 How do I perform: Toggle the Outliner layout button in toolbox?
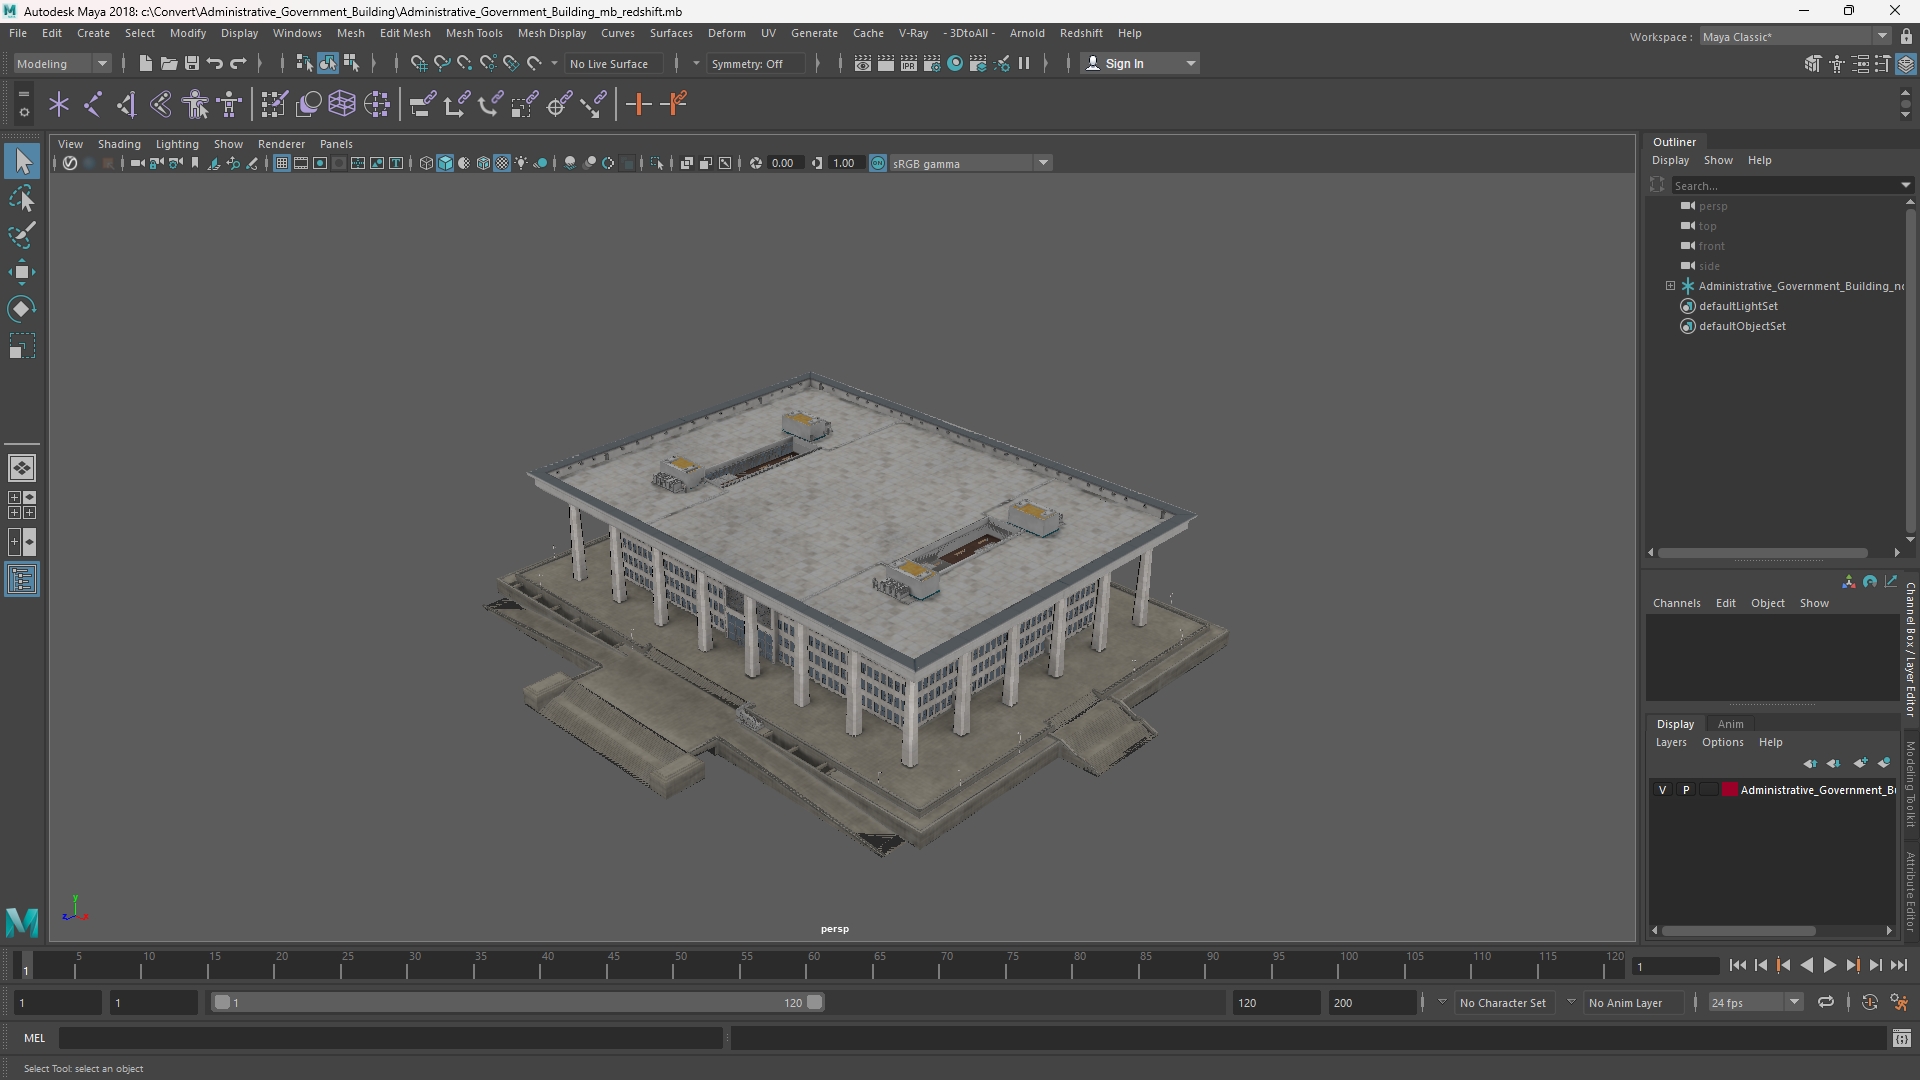click(x=22, y=580)
